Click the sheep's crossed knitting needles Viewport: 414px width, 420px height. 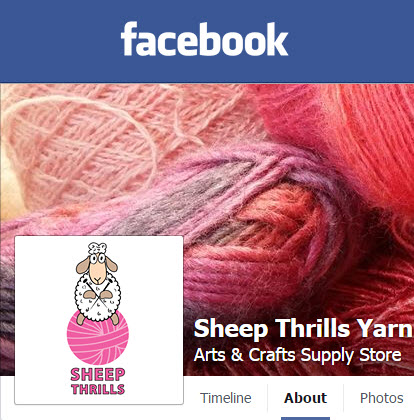click(98, 297)
